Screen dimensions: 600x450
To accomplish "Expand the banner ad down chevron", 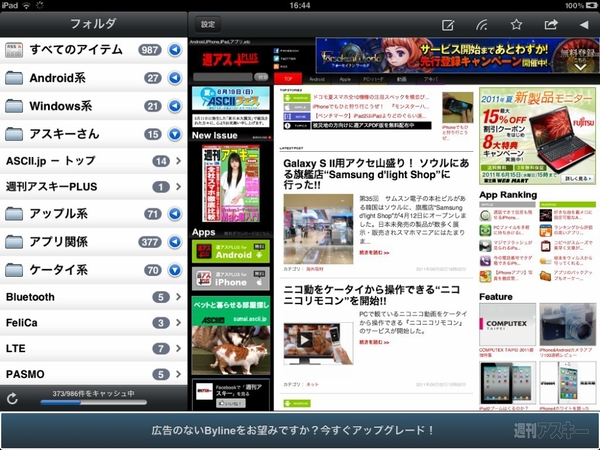I will 580,67.
